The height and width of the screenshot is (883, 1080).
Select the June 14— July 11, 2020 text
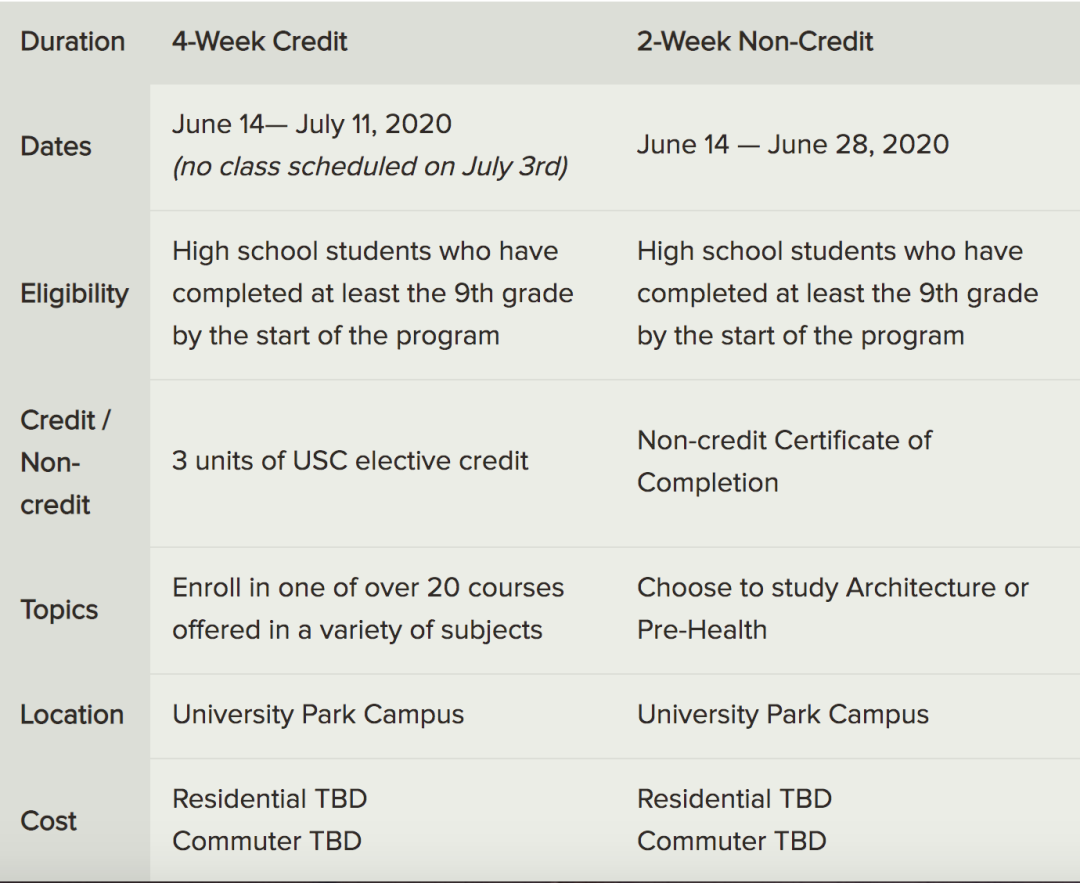pyautogui.click(x=311, y=124)
